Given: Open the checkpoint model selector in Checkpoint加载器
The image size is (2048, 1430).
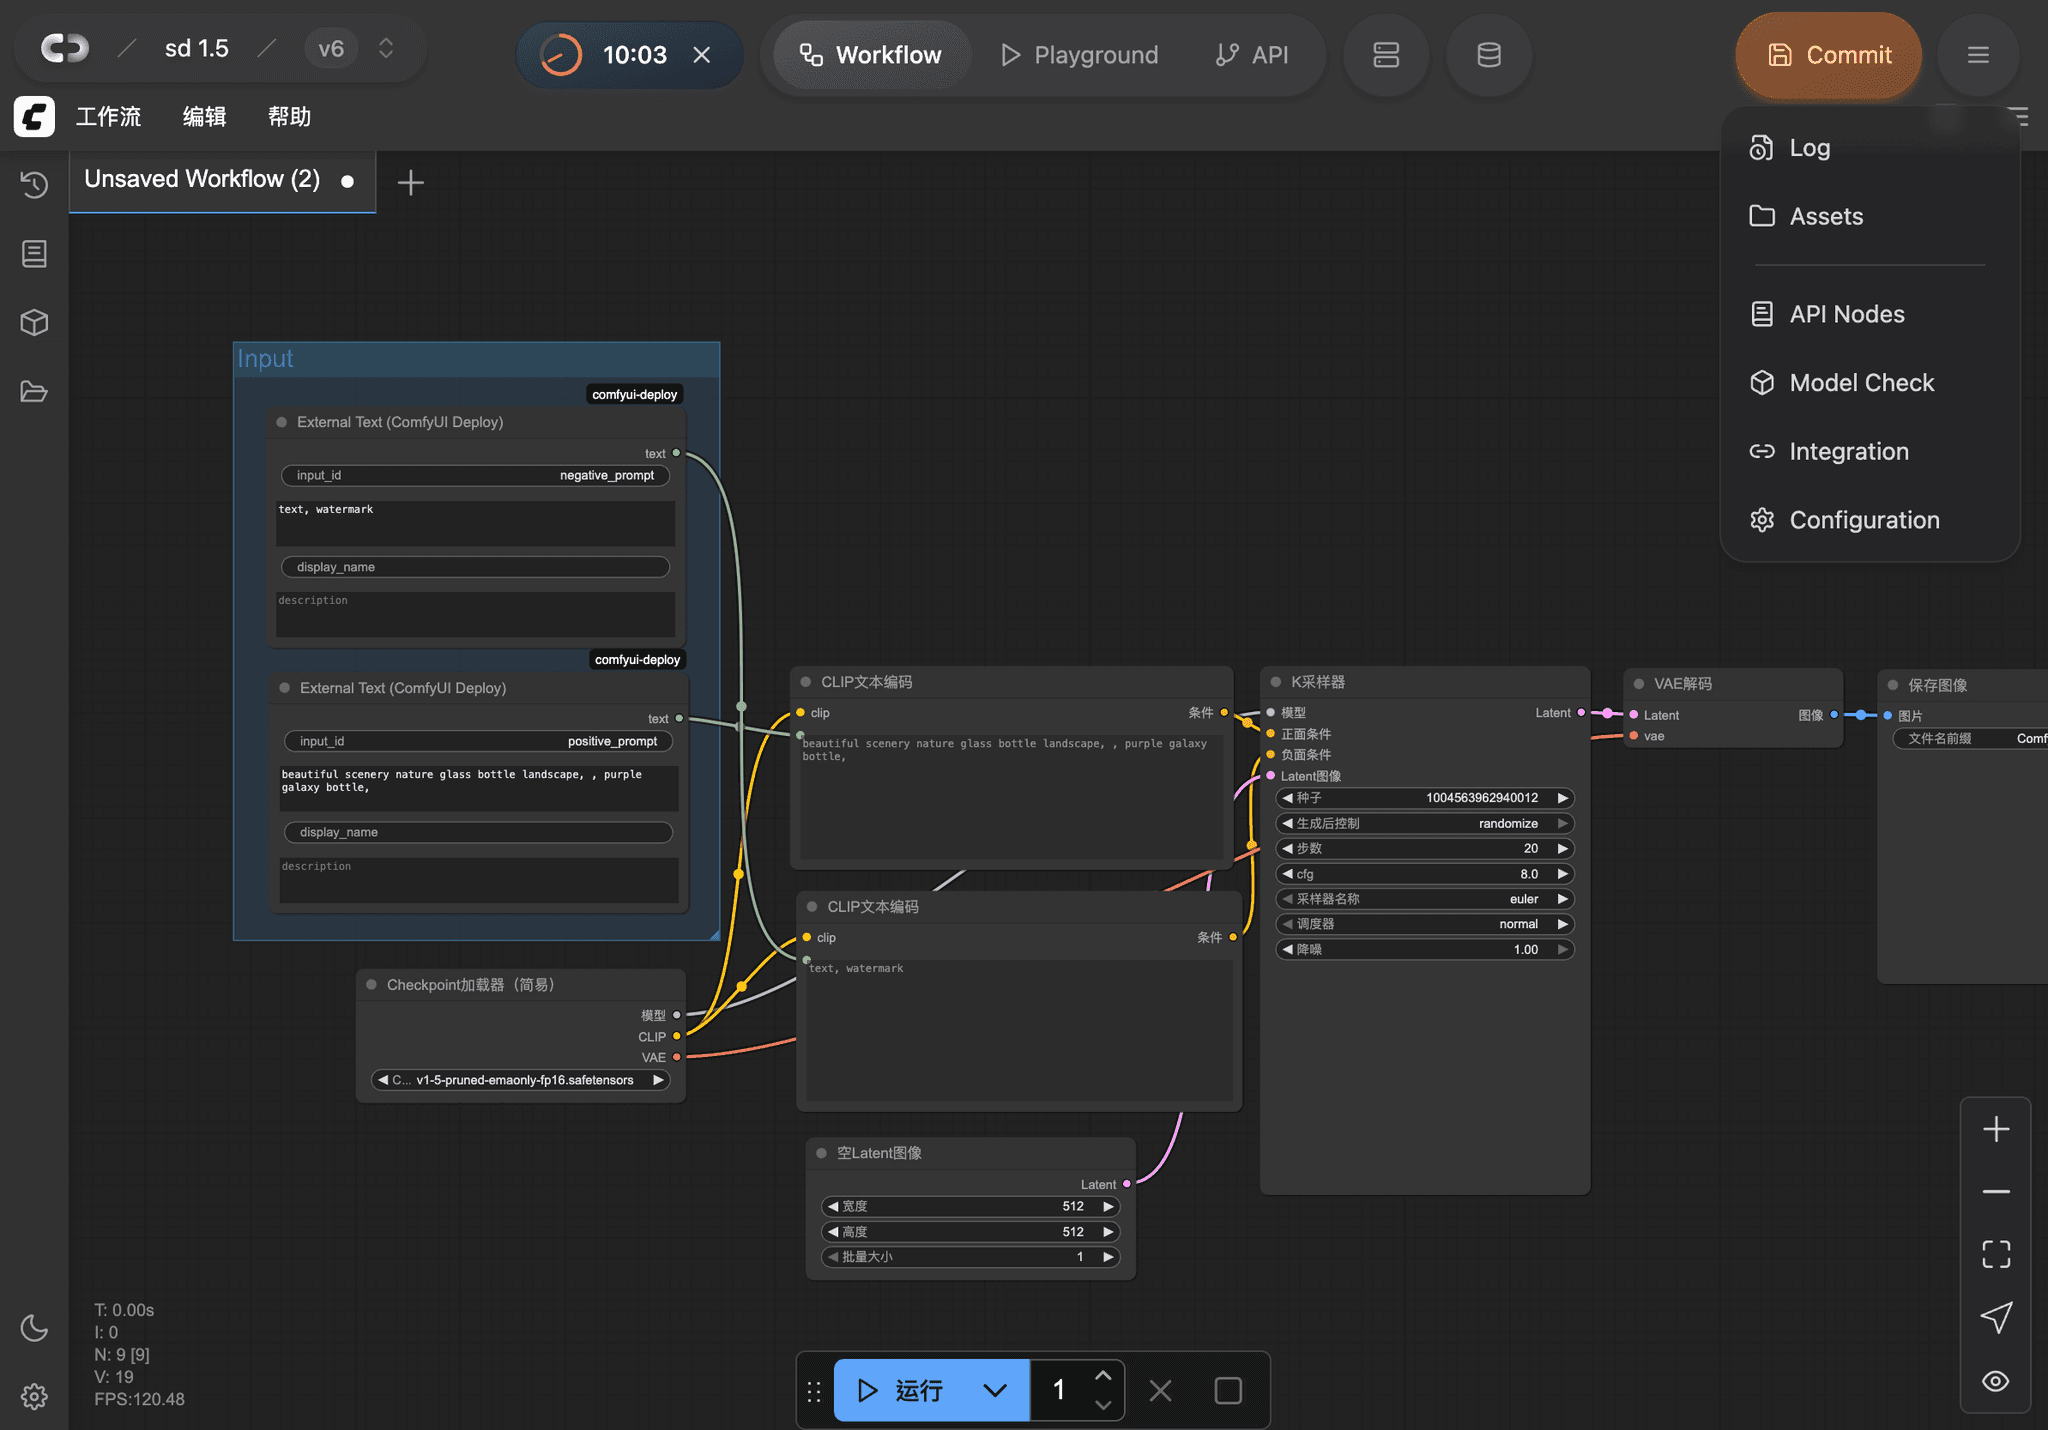Looking at the screenshot, I should tap(519, 1080).
